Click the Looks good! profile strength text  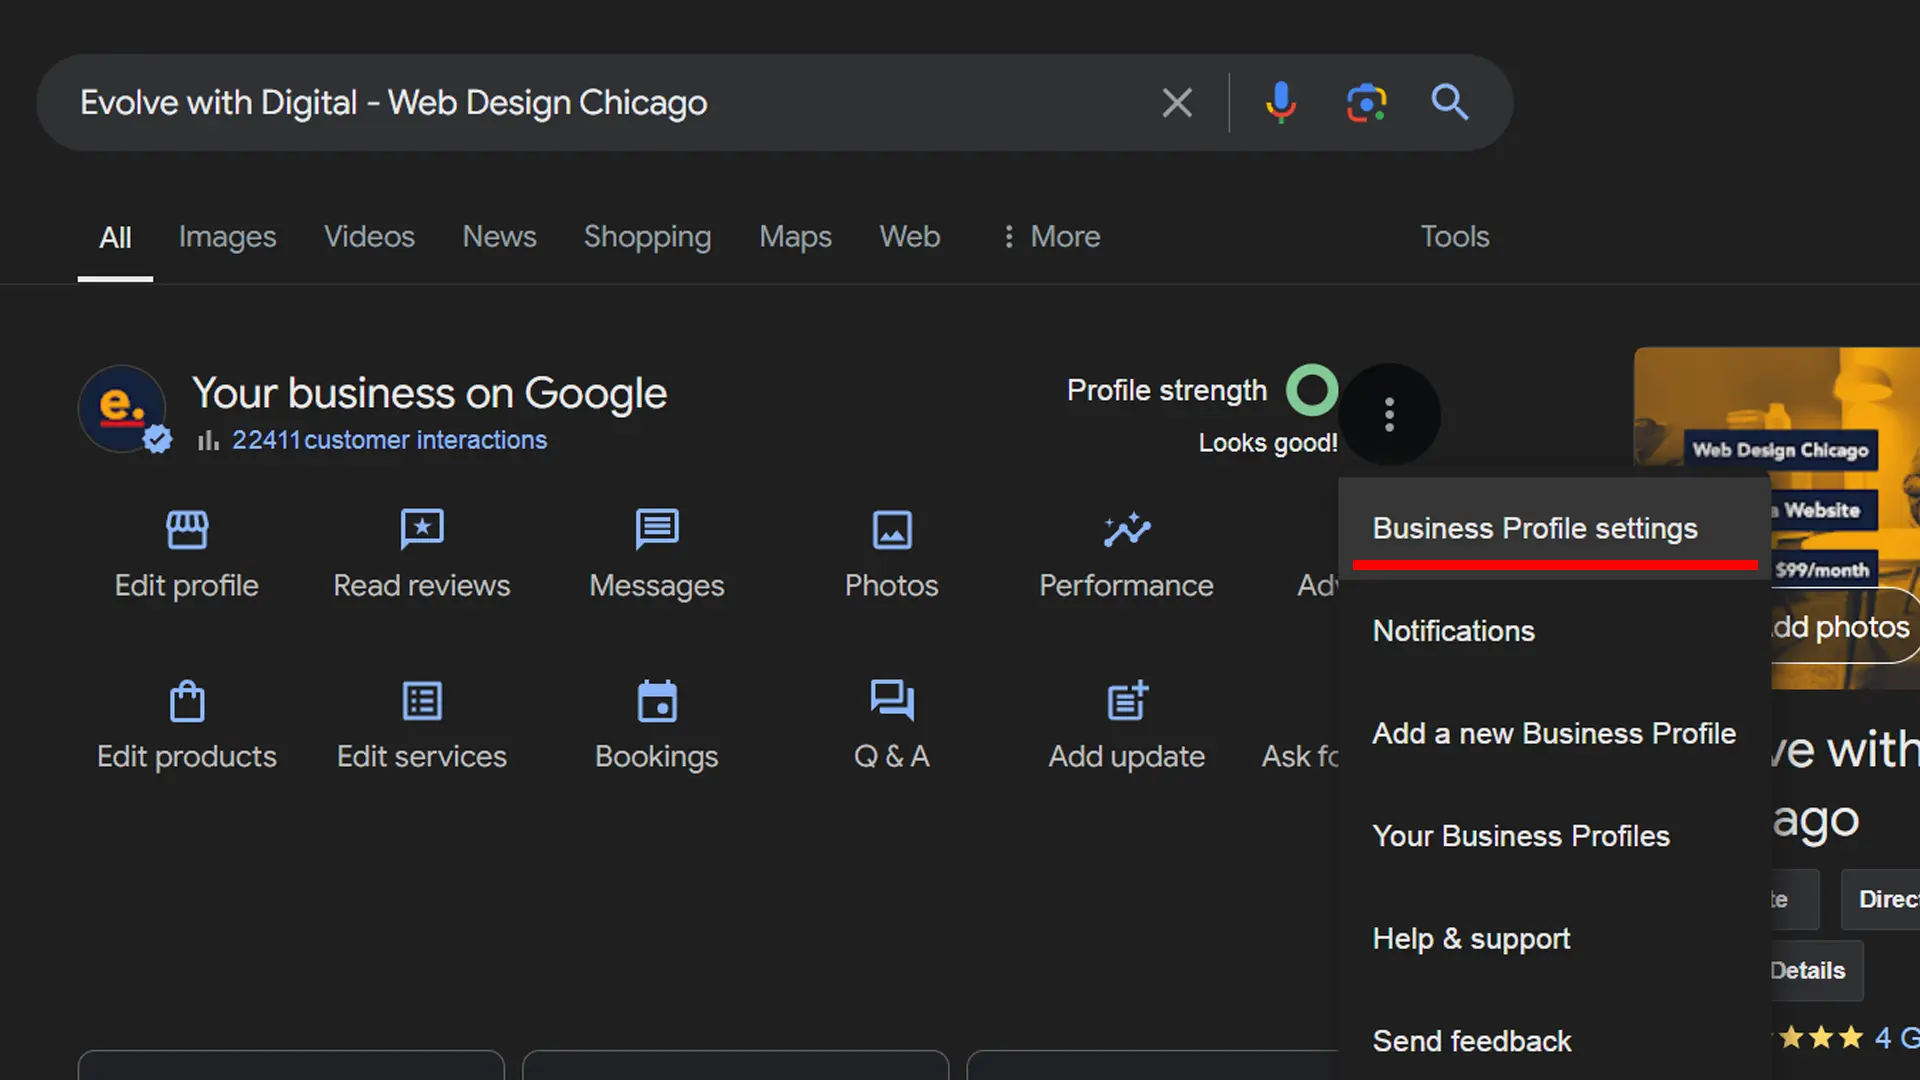tap(1268, 443)
